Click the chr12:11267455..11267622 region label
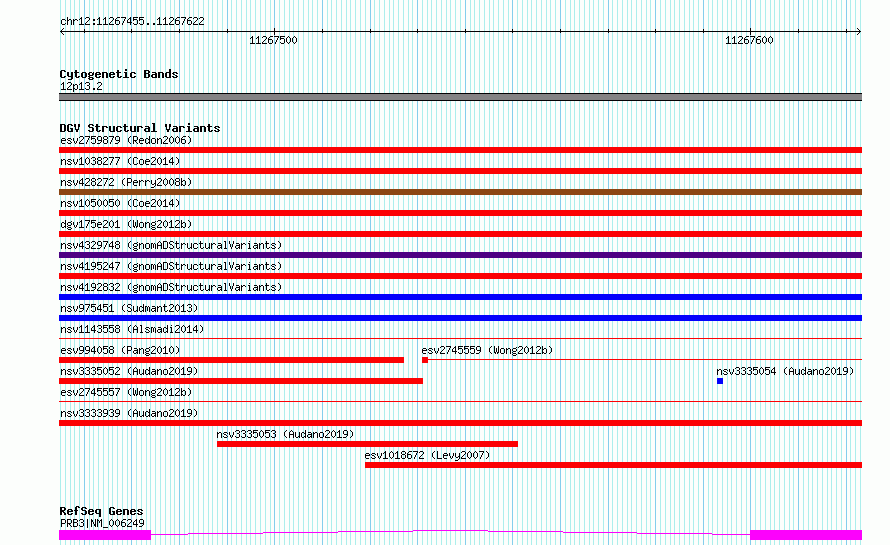890x545 pixels. coord(132,22)
